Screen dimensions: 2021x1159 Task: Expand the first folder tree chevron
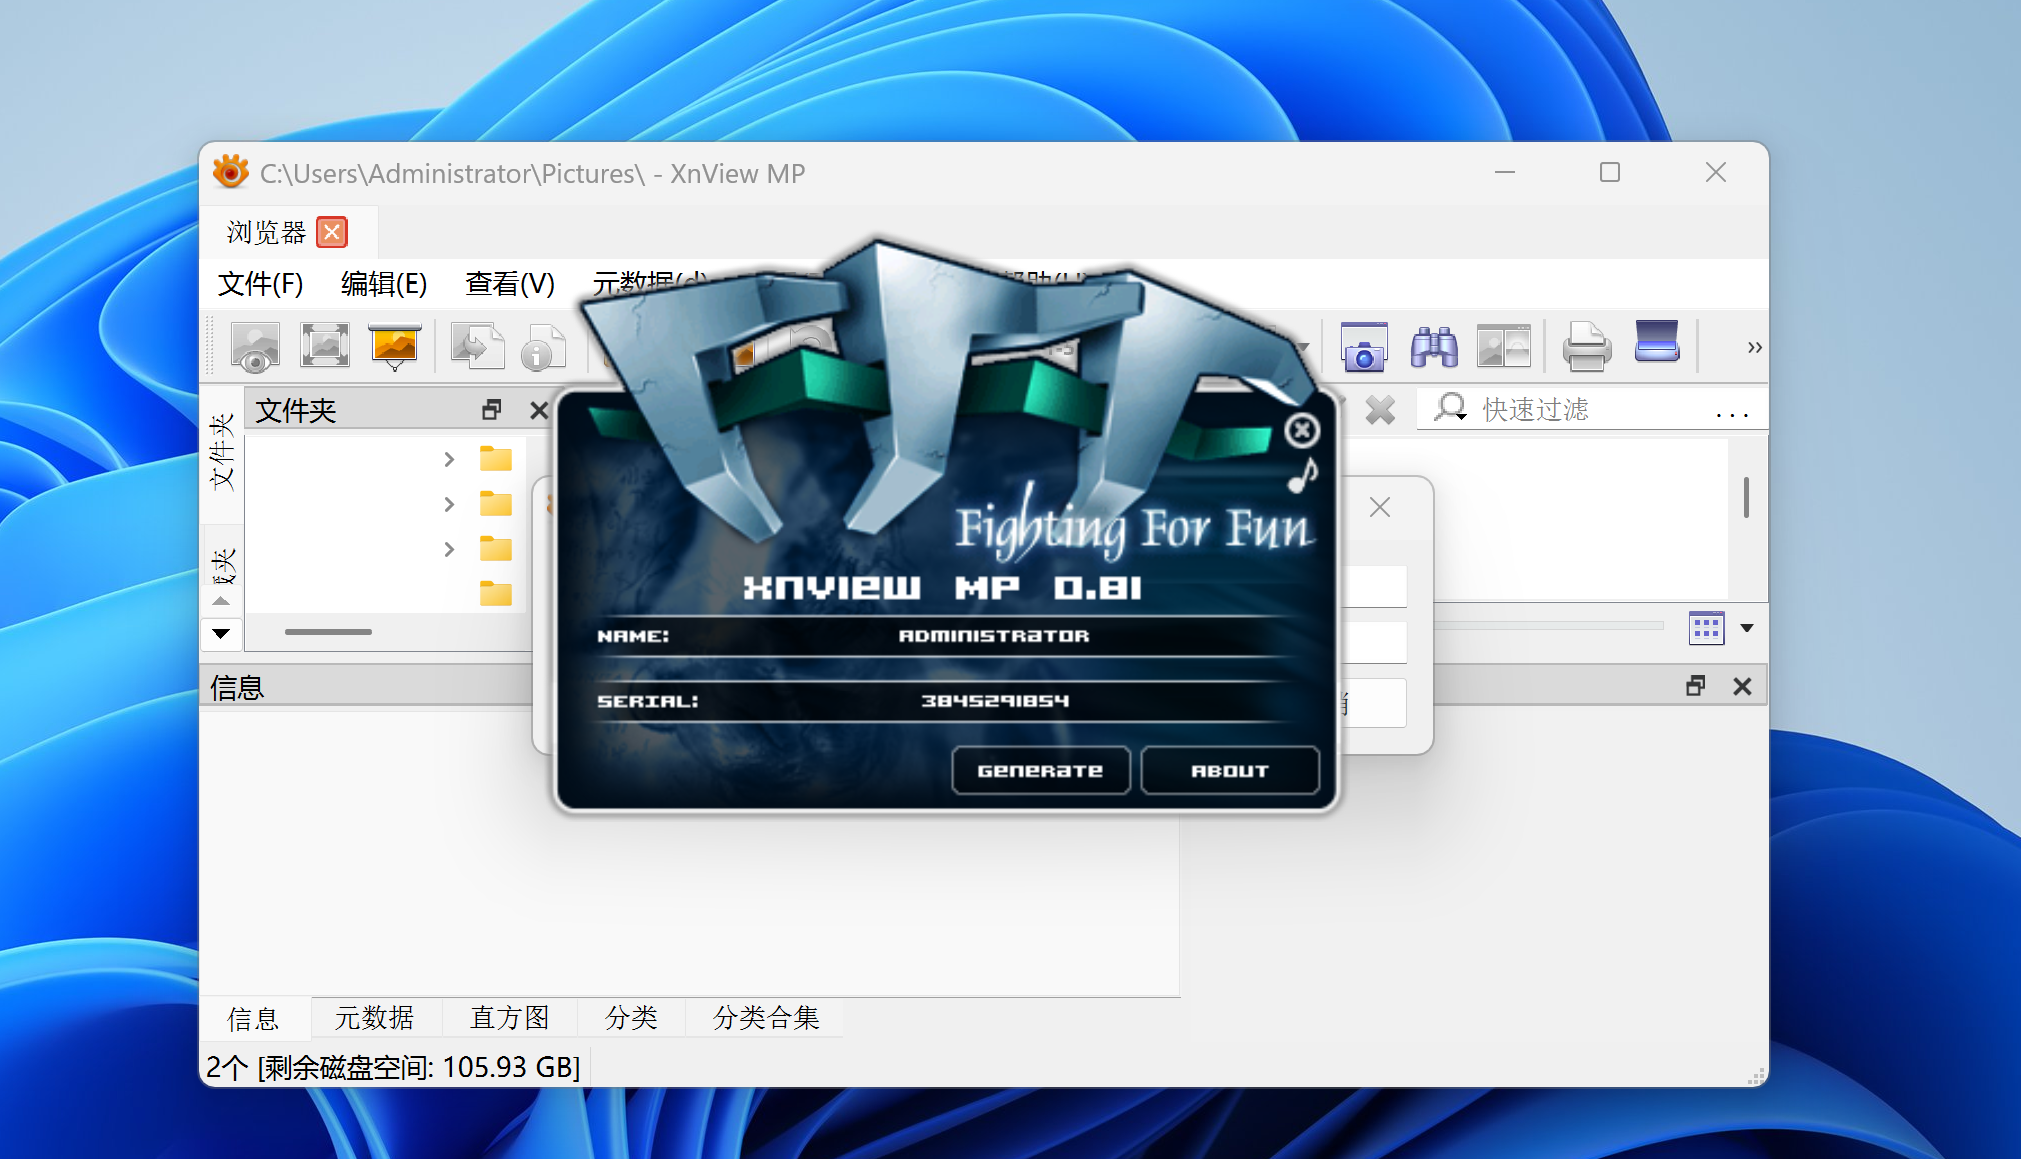[x=449, y=460]
